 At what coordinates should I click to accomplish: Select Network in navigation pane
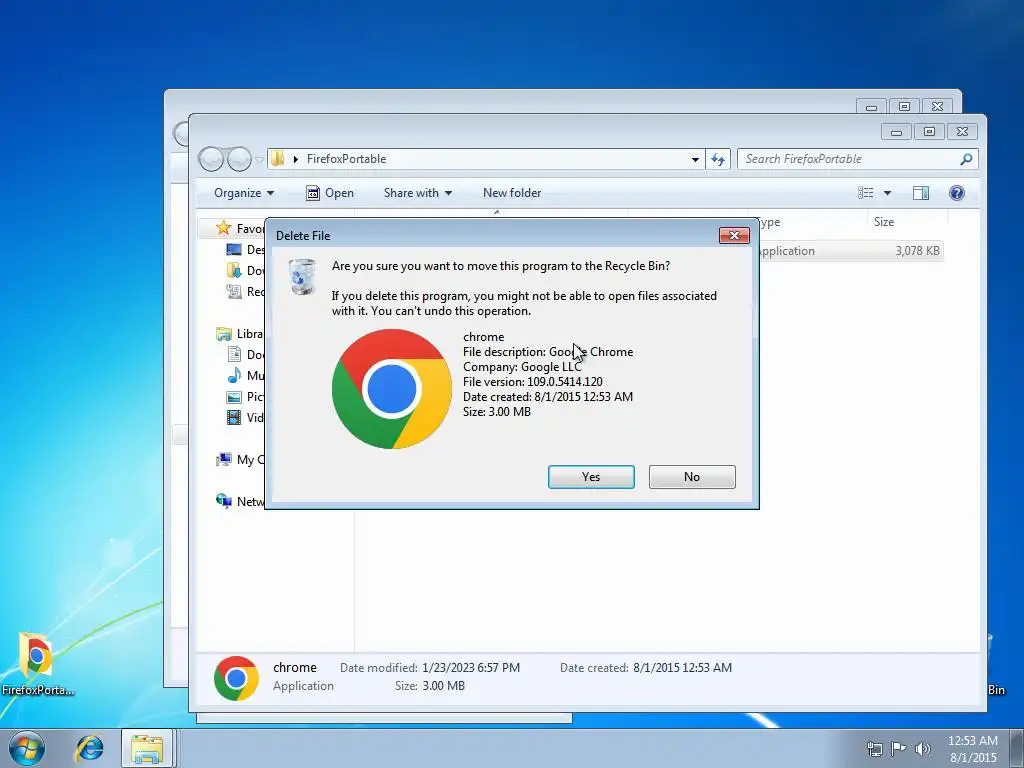240,502
